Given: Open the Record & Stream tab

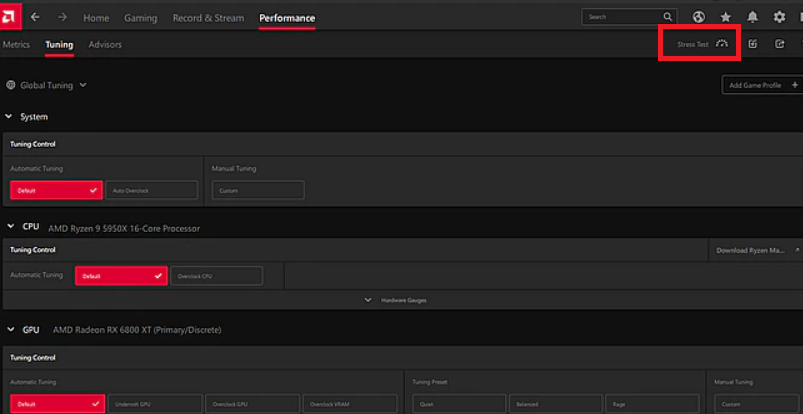Looking at the screenshot, I should [x=208, y=18].
